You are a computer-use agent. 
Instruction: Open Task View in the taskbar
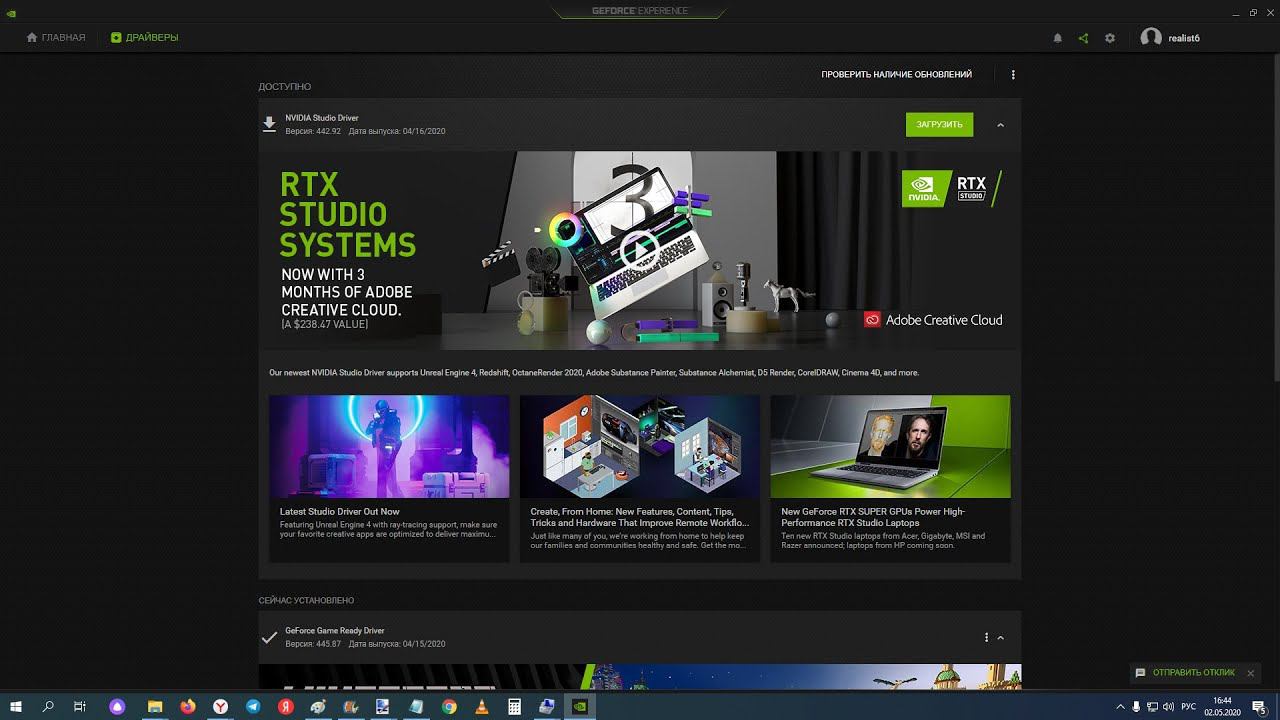click(x=80, y=707)
